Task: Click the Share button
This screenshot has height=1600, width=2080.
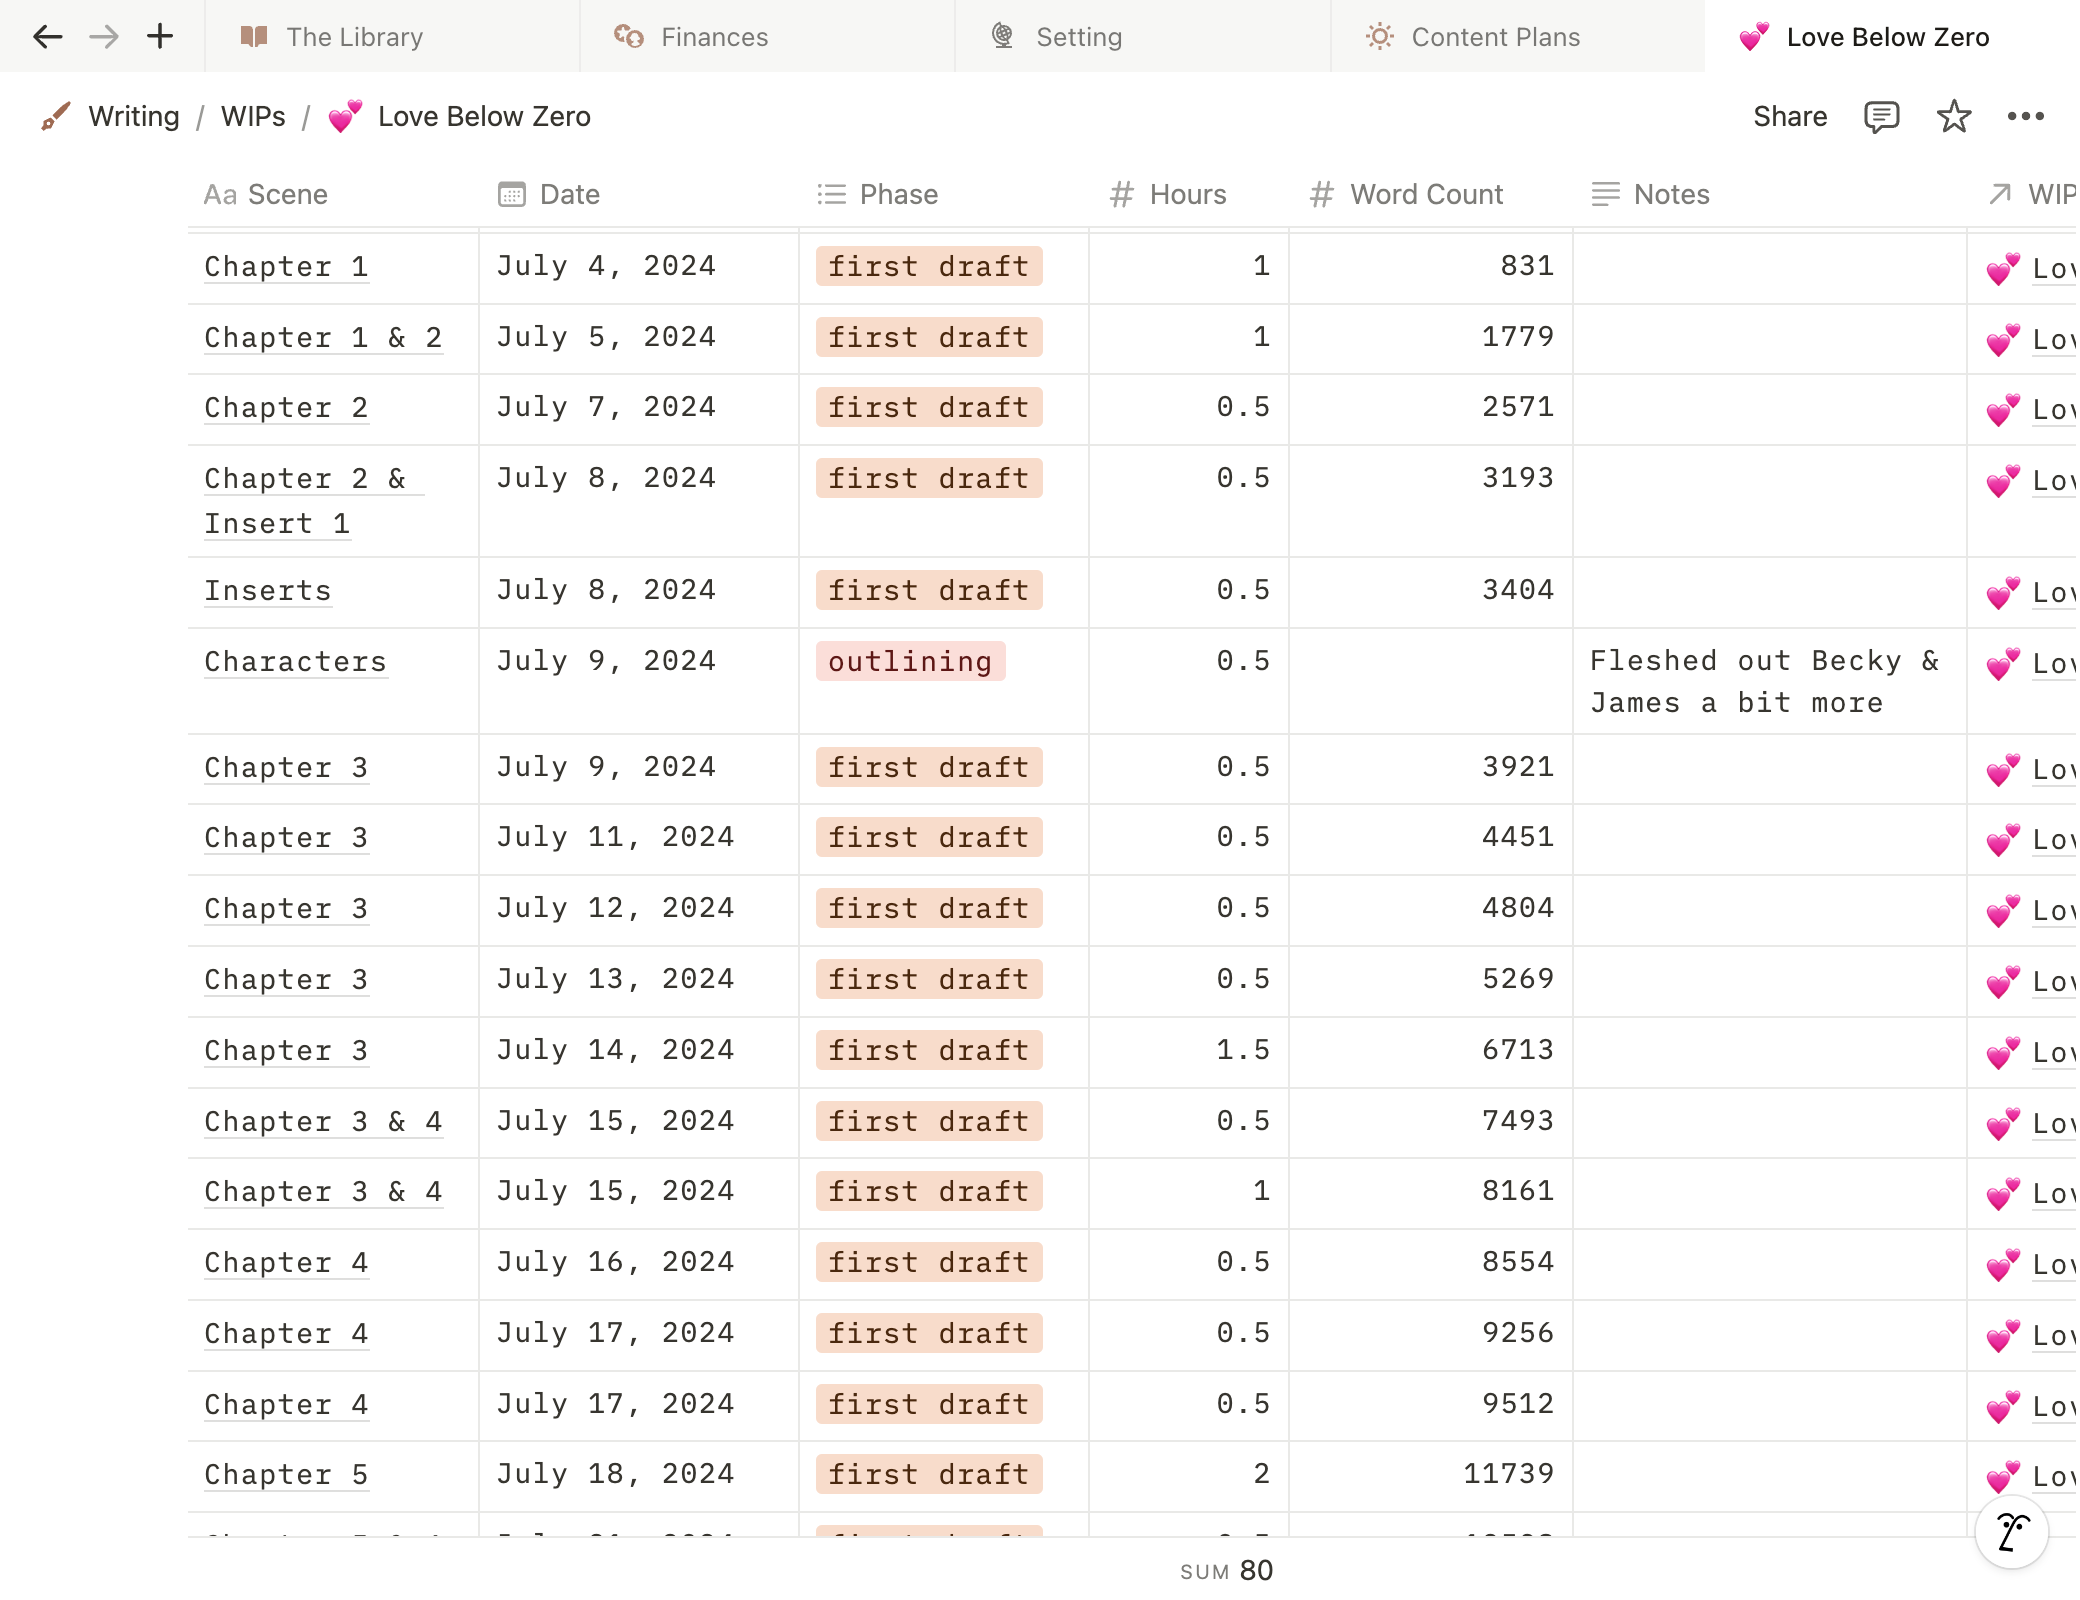Action: (x=1789, y=117)
